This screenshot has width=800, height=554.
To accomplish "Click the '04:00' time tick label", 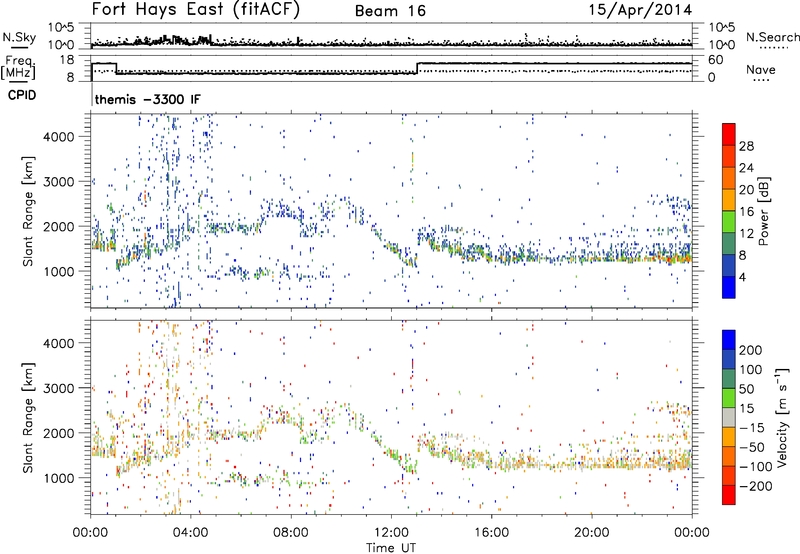I will [191, 533].
